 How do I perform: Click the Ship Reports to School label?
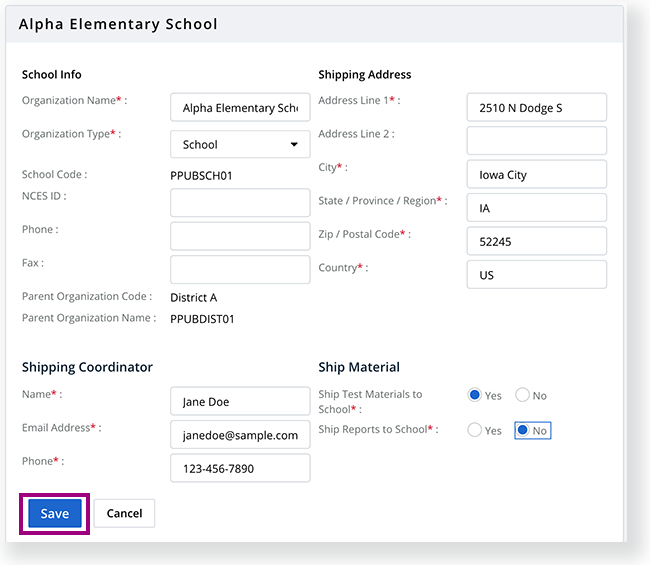point(378,429)
